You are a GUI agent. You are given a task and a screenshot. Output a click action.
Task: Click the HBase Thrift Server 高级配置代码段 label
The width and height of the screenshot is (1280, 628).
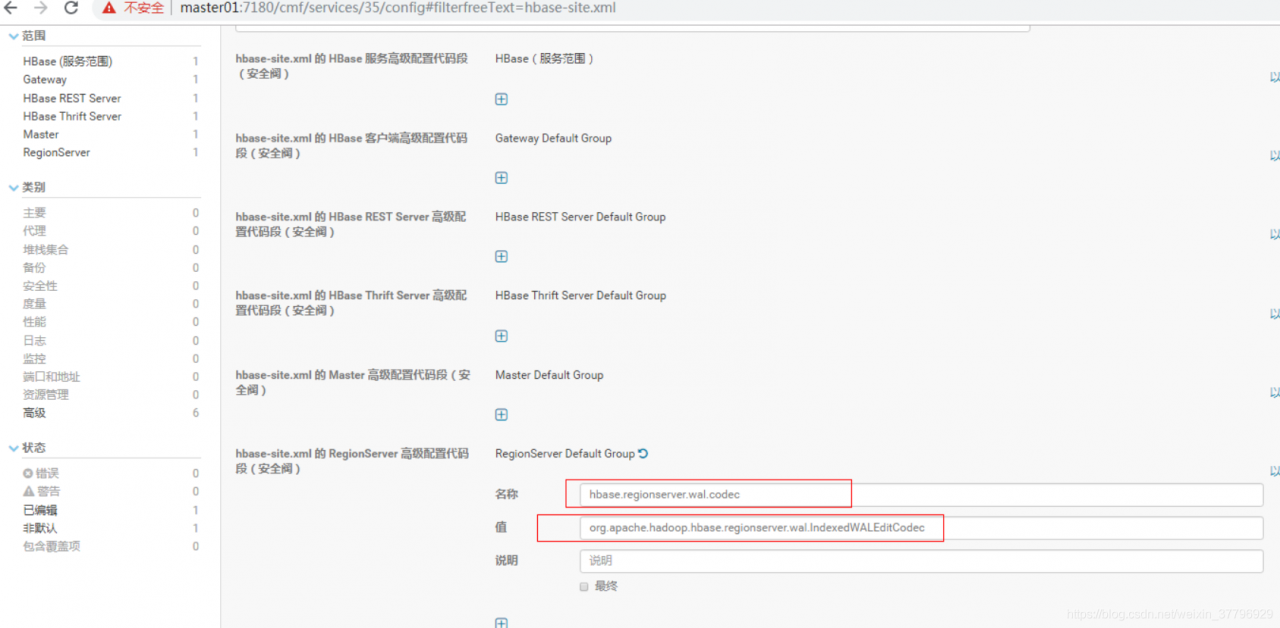[x=352, y=303]
